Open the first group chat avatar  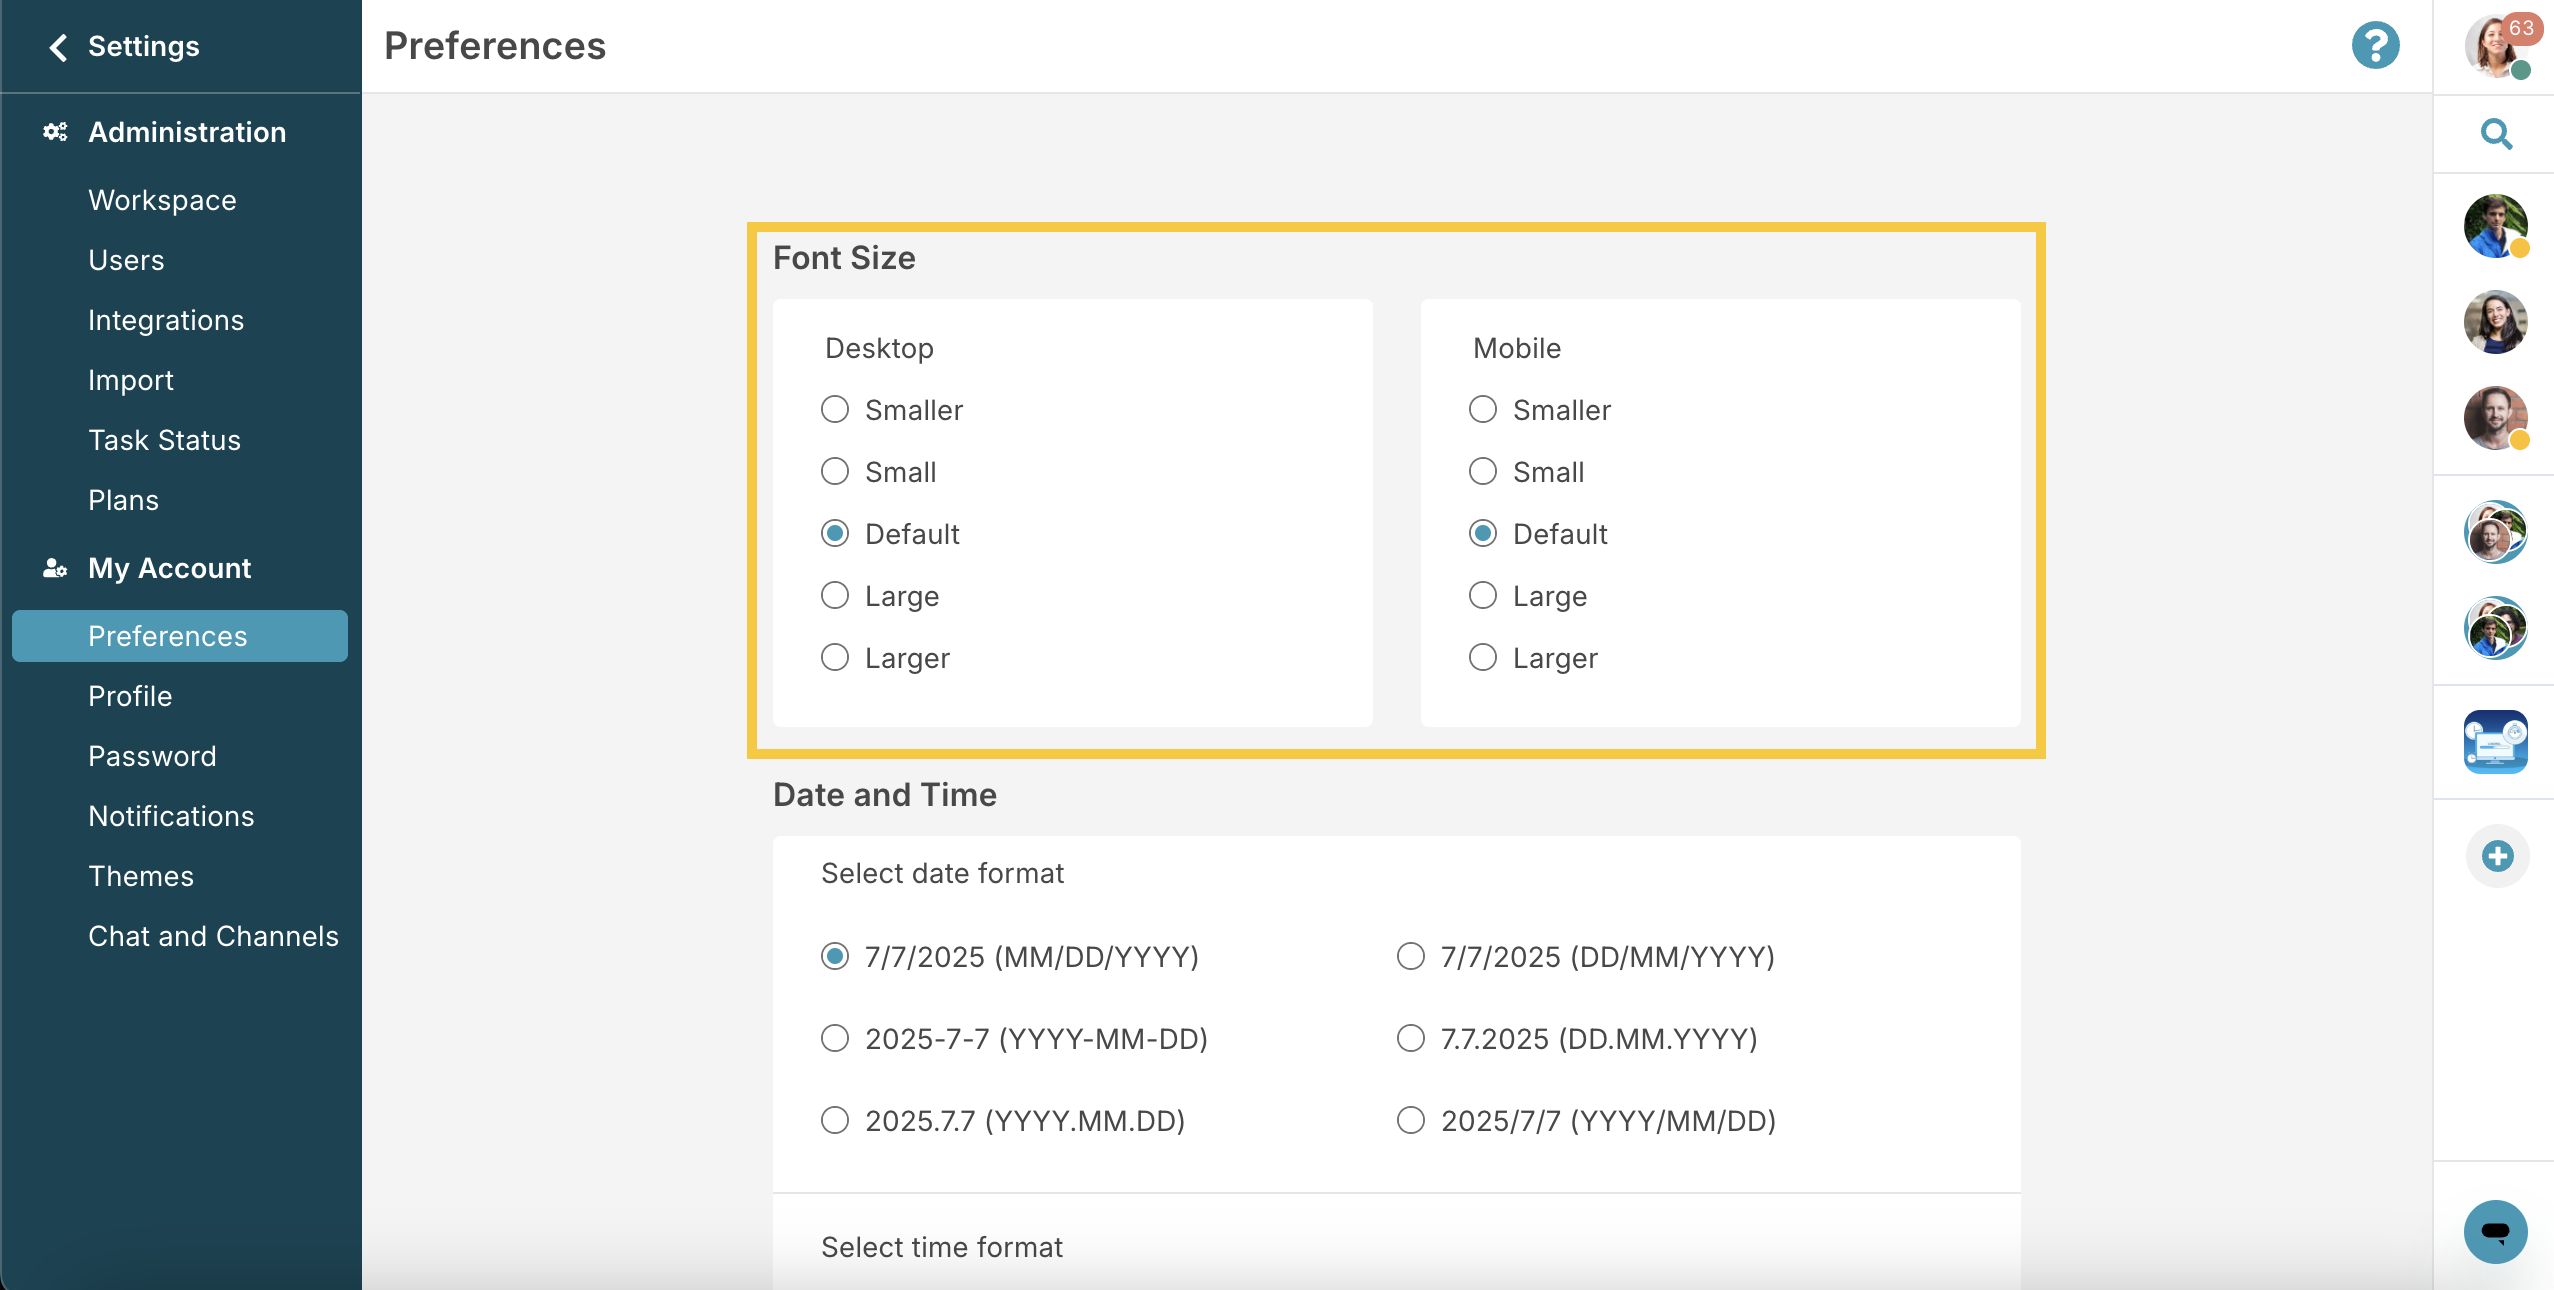click(2496, 532)
